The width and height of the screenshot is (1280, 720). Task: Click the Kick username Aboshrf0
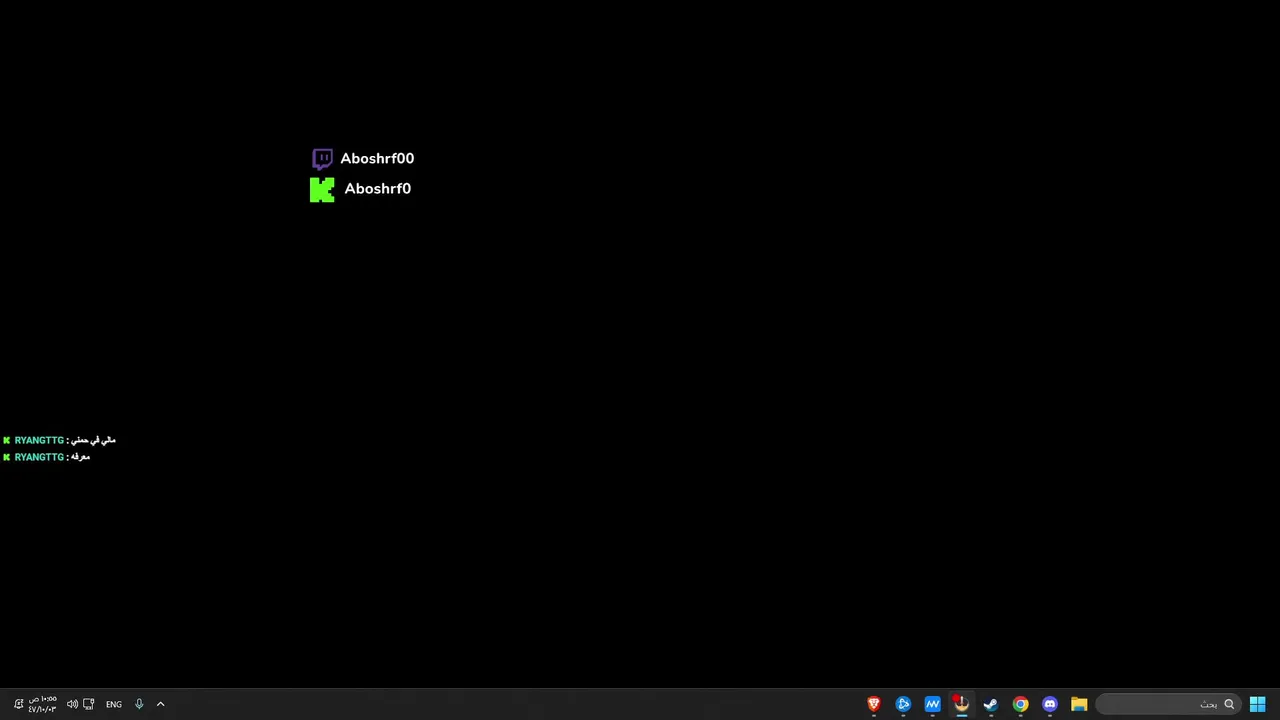tap(378, 188)
